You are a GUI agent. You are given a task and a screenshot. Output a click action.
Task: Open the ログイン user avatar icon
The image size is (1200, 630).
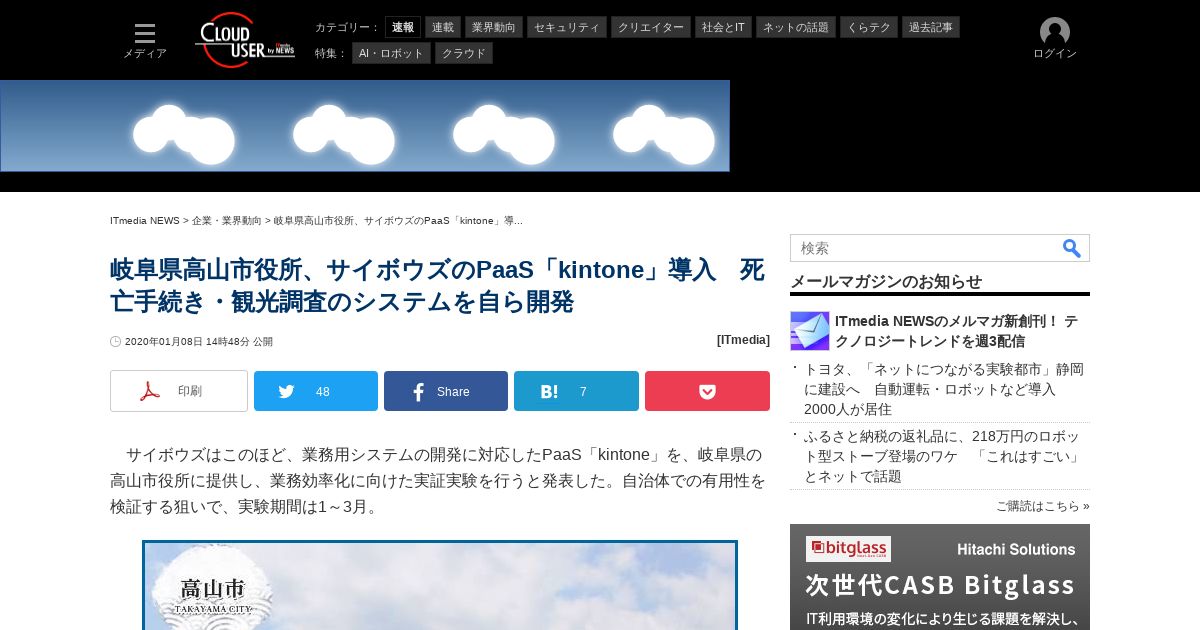(1055, 32)
